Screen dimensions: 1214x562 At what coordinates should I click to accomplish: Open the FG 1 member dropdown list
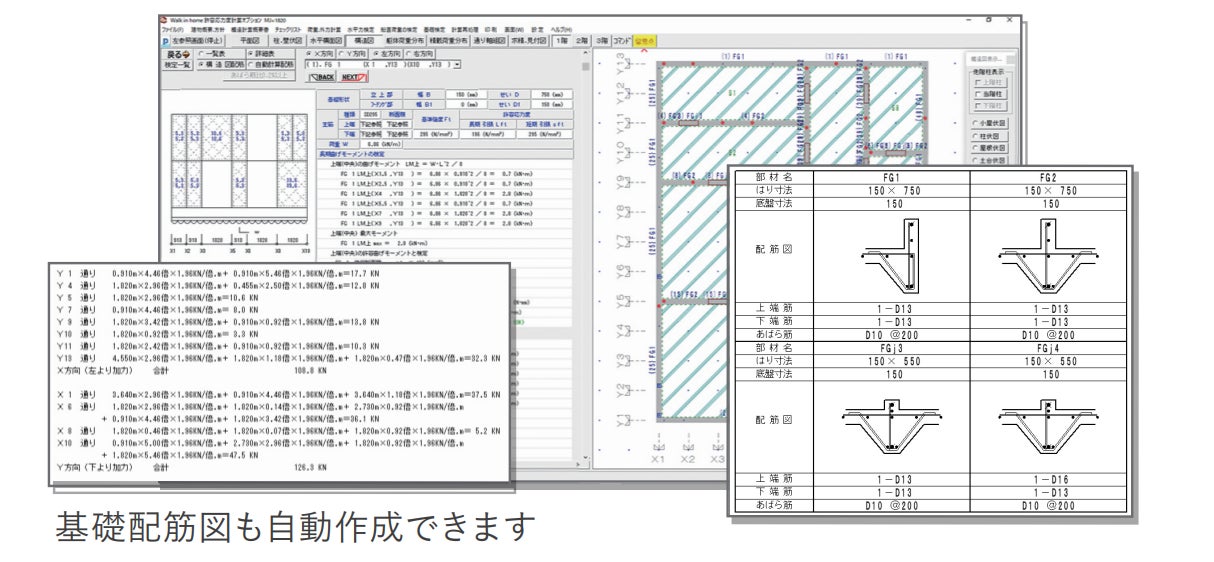tap(456, 64)
